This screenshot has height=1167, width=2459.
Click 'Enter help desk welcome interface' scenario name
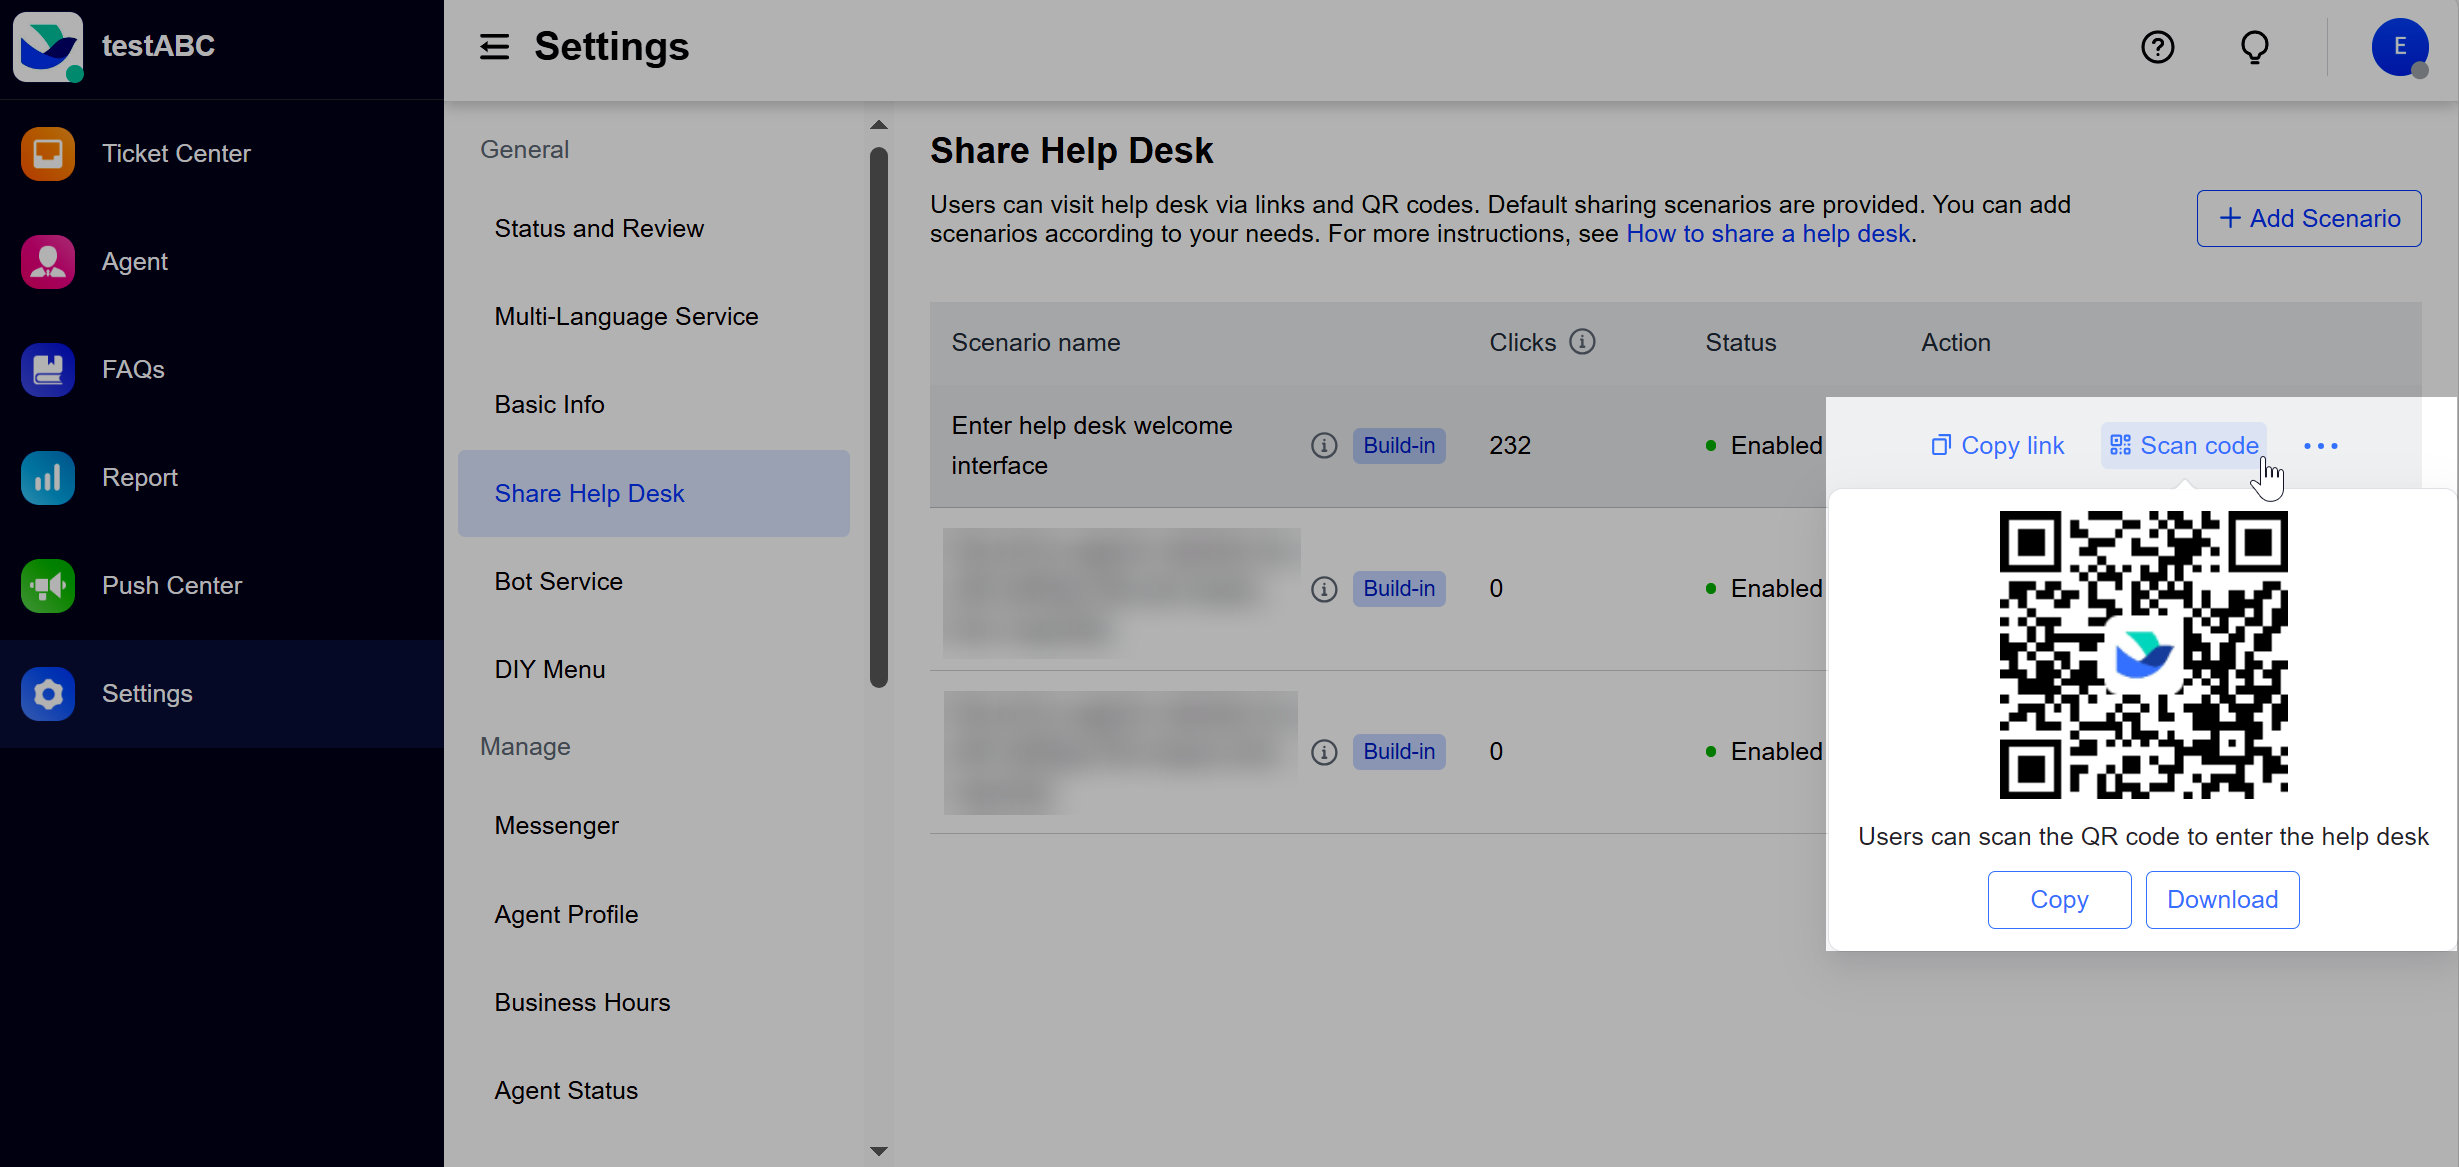click(x=1092, y=446)
